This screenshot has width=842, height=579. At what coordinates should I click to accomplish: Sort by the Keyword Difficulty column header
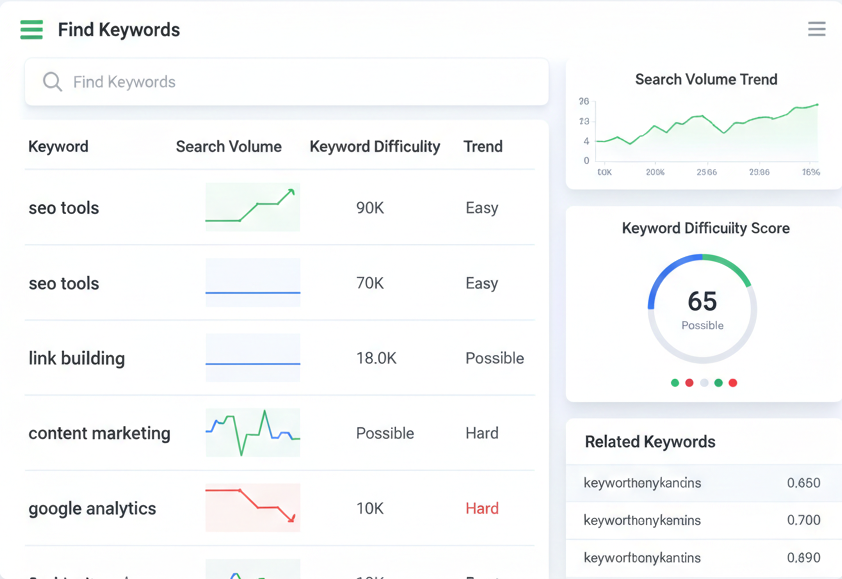(x=374, y=146)
